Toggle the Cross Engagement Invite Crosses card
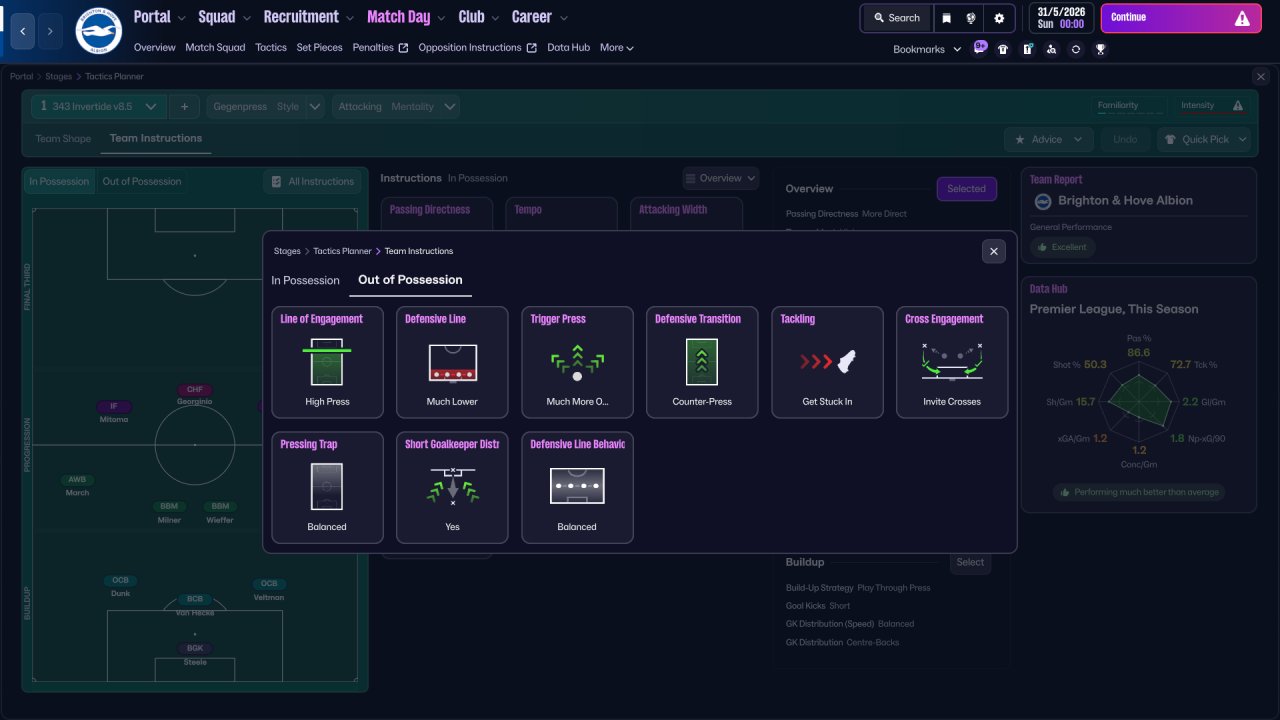 pos(952,362)
